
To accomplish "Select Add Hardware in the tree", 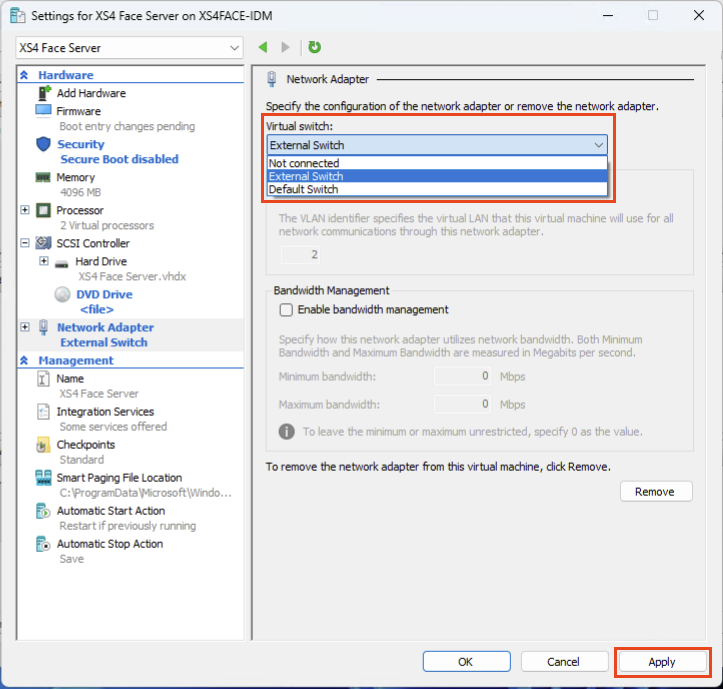I will [91, 93].
